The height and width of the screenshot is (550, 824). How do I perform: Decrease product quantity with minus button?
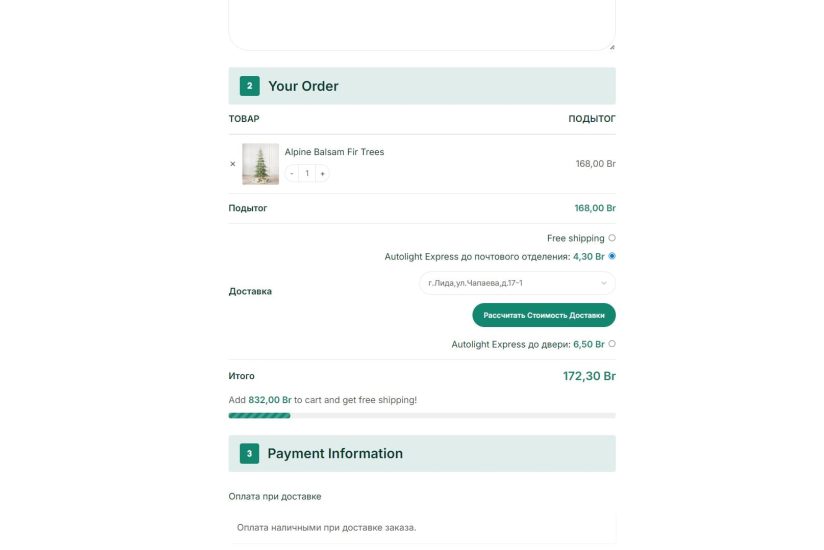292,174
